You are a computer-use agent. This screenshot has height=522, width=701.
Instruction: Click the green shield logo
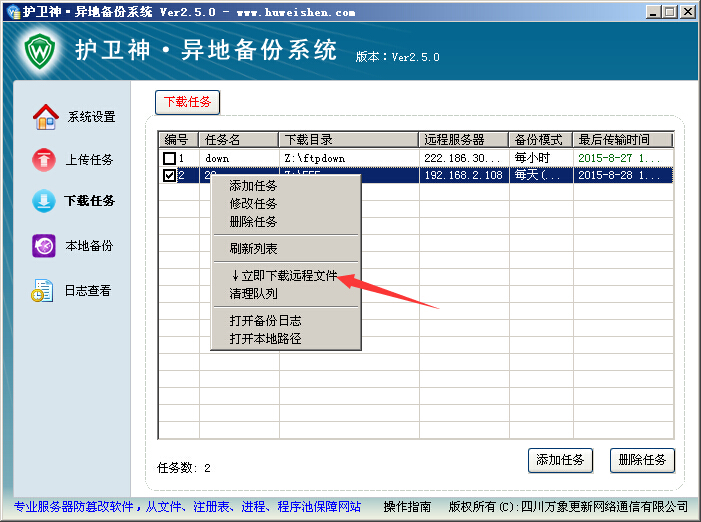40,51
